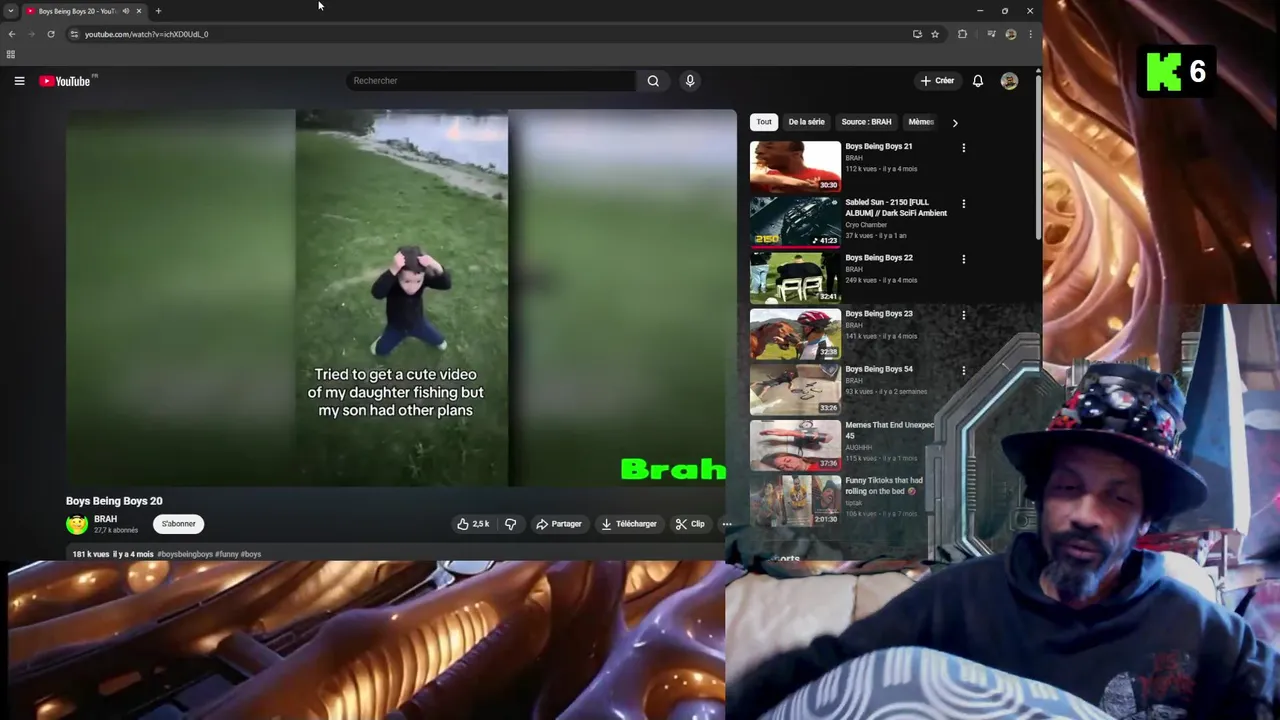
Task: View site information icon in address bar
Action: pyautogui.click(x=73, y=34)
